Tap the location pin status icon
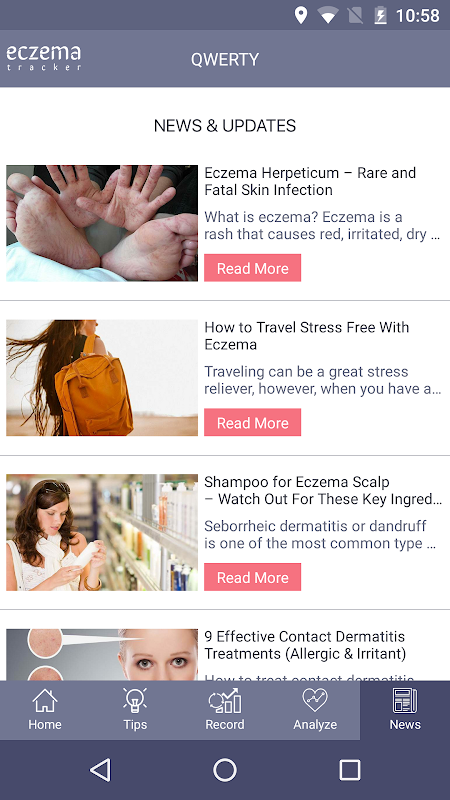The height and width of the screenshot is (800, 450). pos(301,15)
